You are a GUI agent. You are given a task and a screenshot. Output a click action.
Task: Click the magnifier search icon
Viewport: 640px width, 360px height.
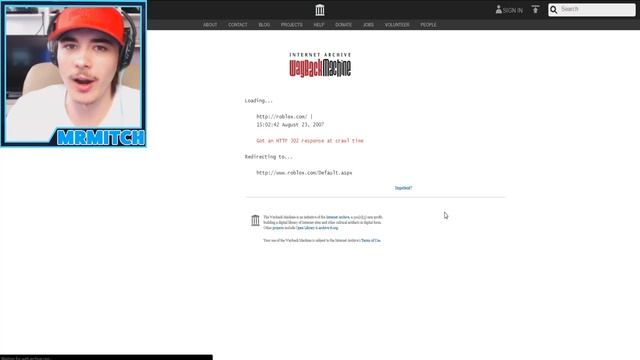tap(553, 10)
